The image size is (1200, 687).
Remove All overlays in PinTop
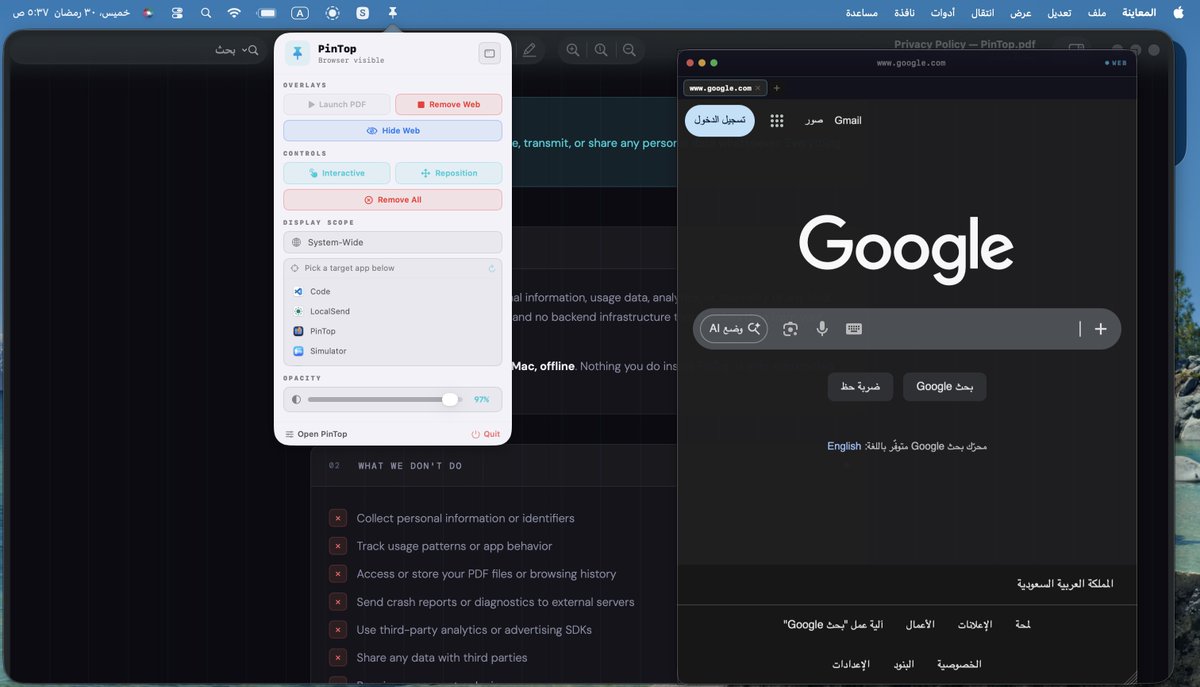(392, 200)
